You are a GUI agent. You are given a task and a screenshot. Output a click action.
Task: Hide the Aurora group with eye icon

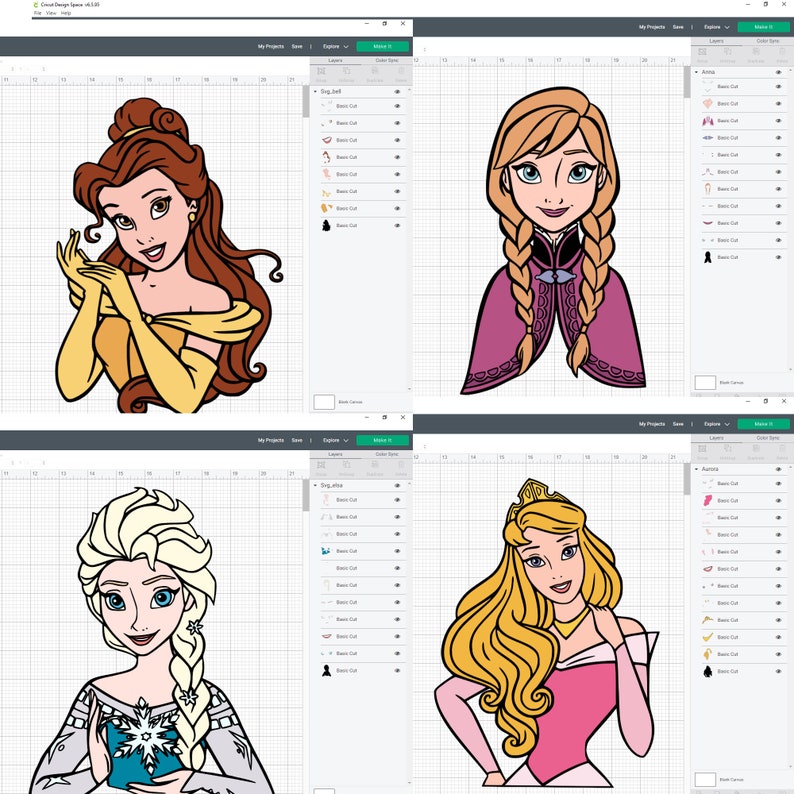click(x=779, y=469)
